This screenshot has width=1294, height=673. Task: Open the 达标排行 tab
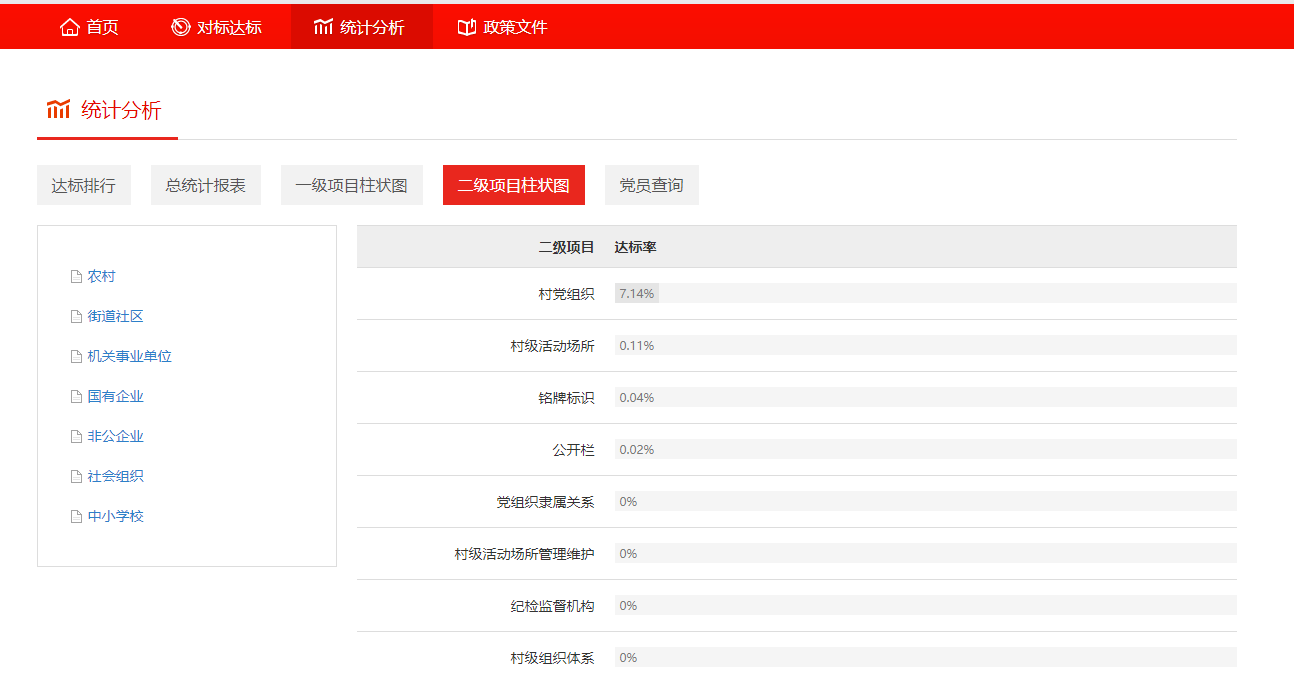pos(84,185)
